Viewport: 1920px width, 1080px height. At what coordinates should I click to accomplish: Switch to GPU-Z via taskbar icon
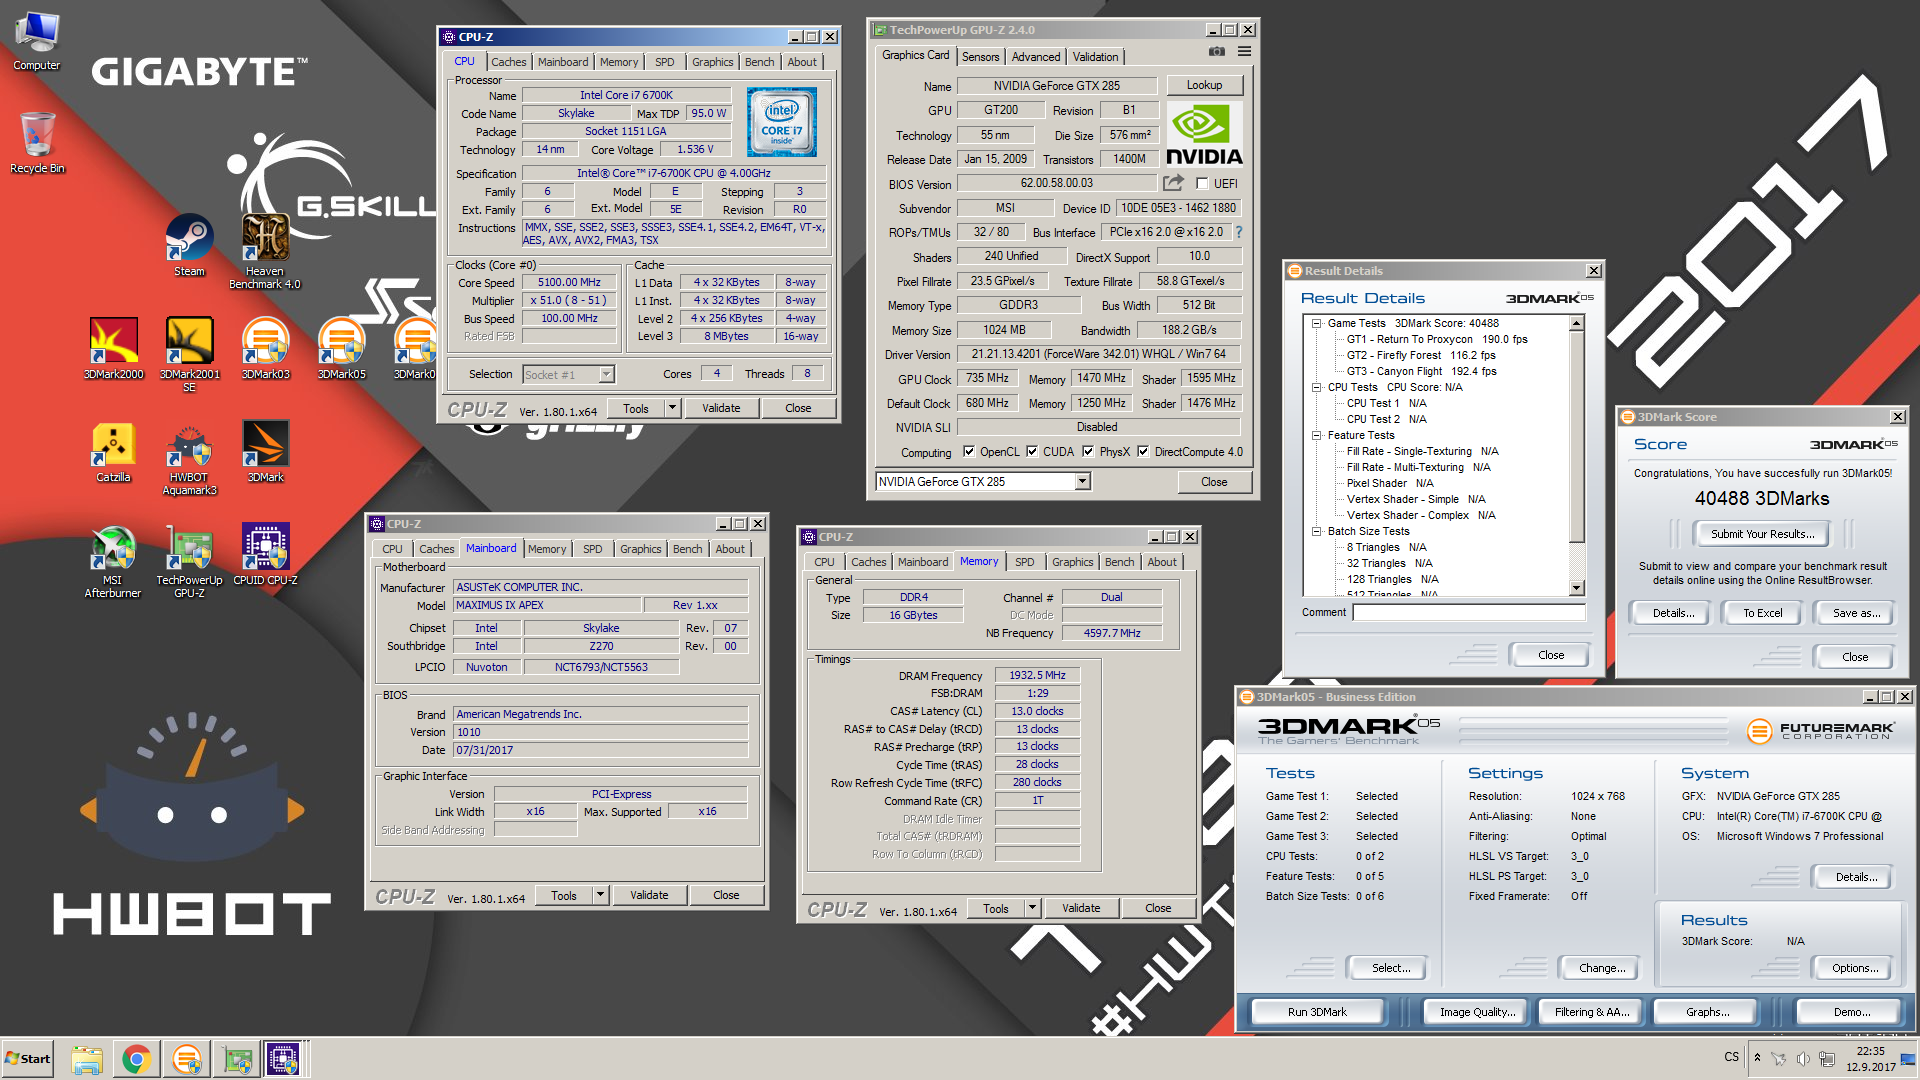(237, 1059)
